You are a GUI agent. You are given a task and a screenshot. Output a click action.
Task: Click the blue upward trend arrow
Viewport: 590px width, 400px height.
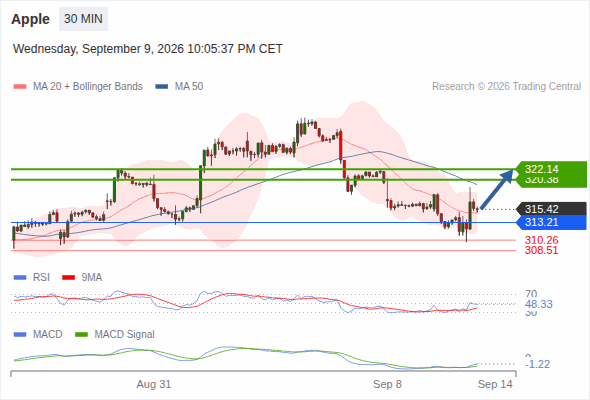click(497, 189)
